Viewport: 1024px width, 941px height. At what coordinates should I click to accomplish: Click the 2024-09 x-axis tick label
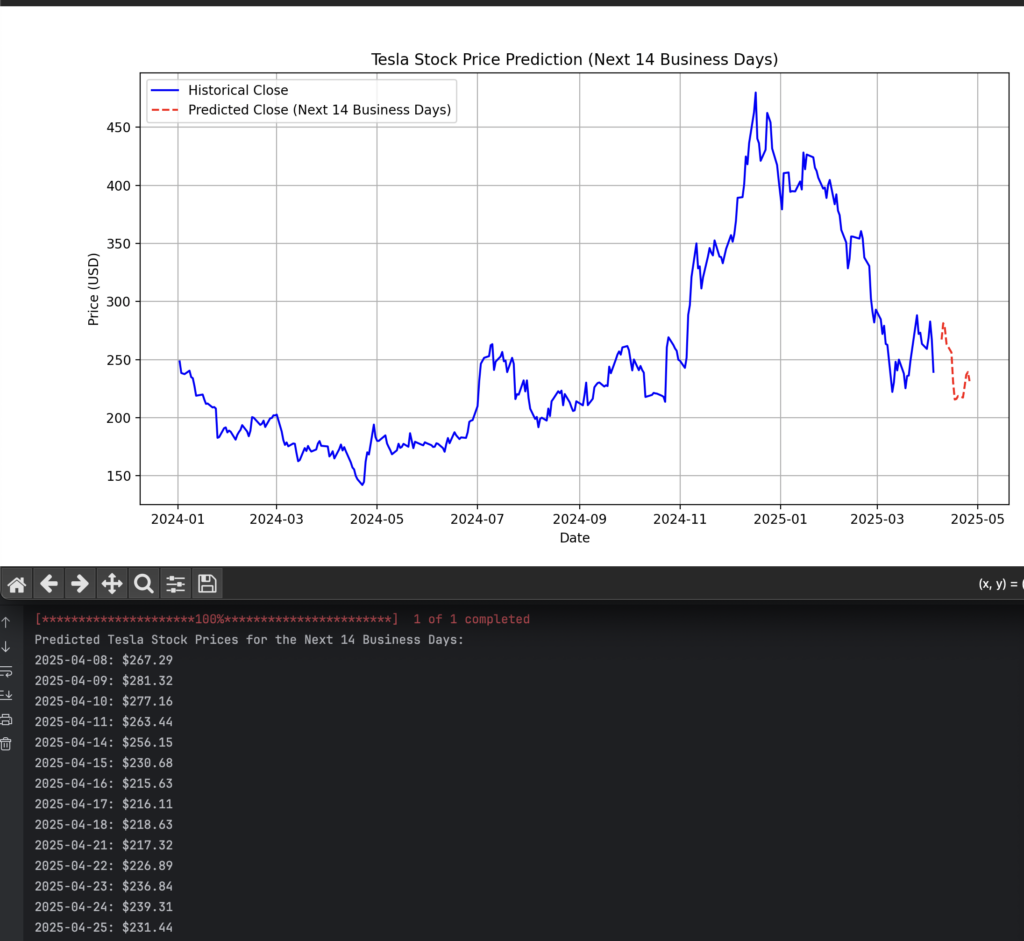pos(579,519)
